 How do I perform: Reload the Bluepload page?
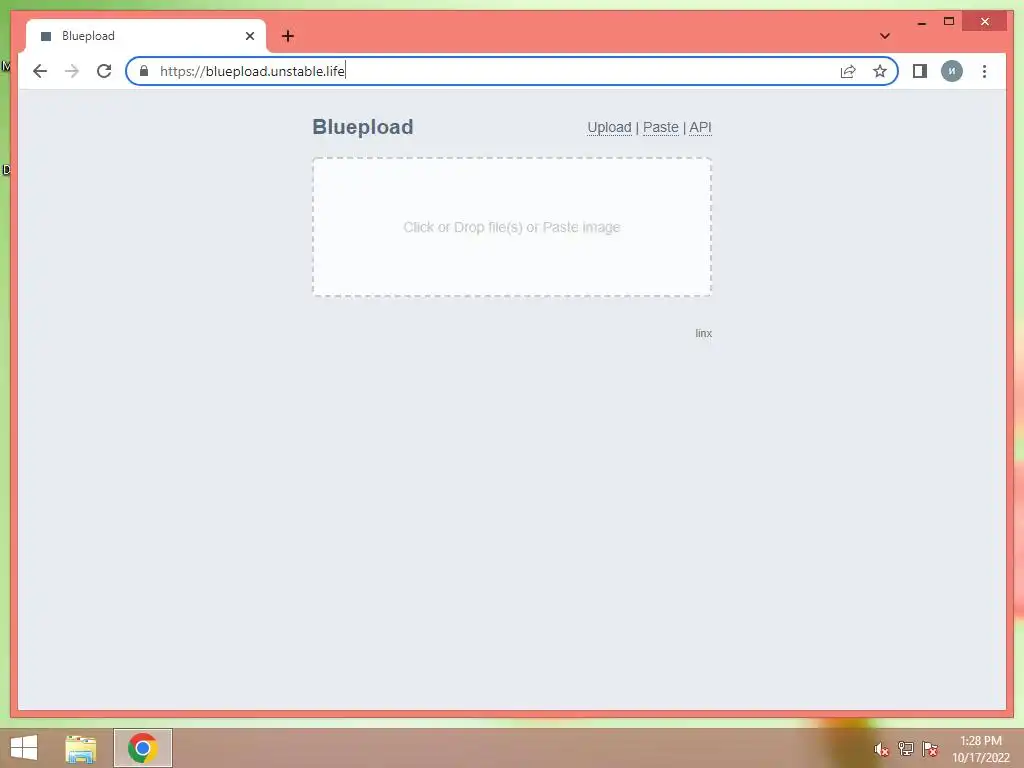pyautogui.click(x=104, y=71)
